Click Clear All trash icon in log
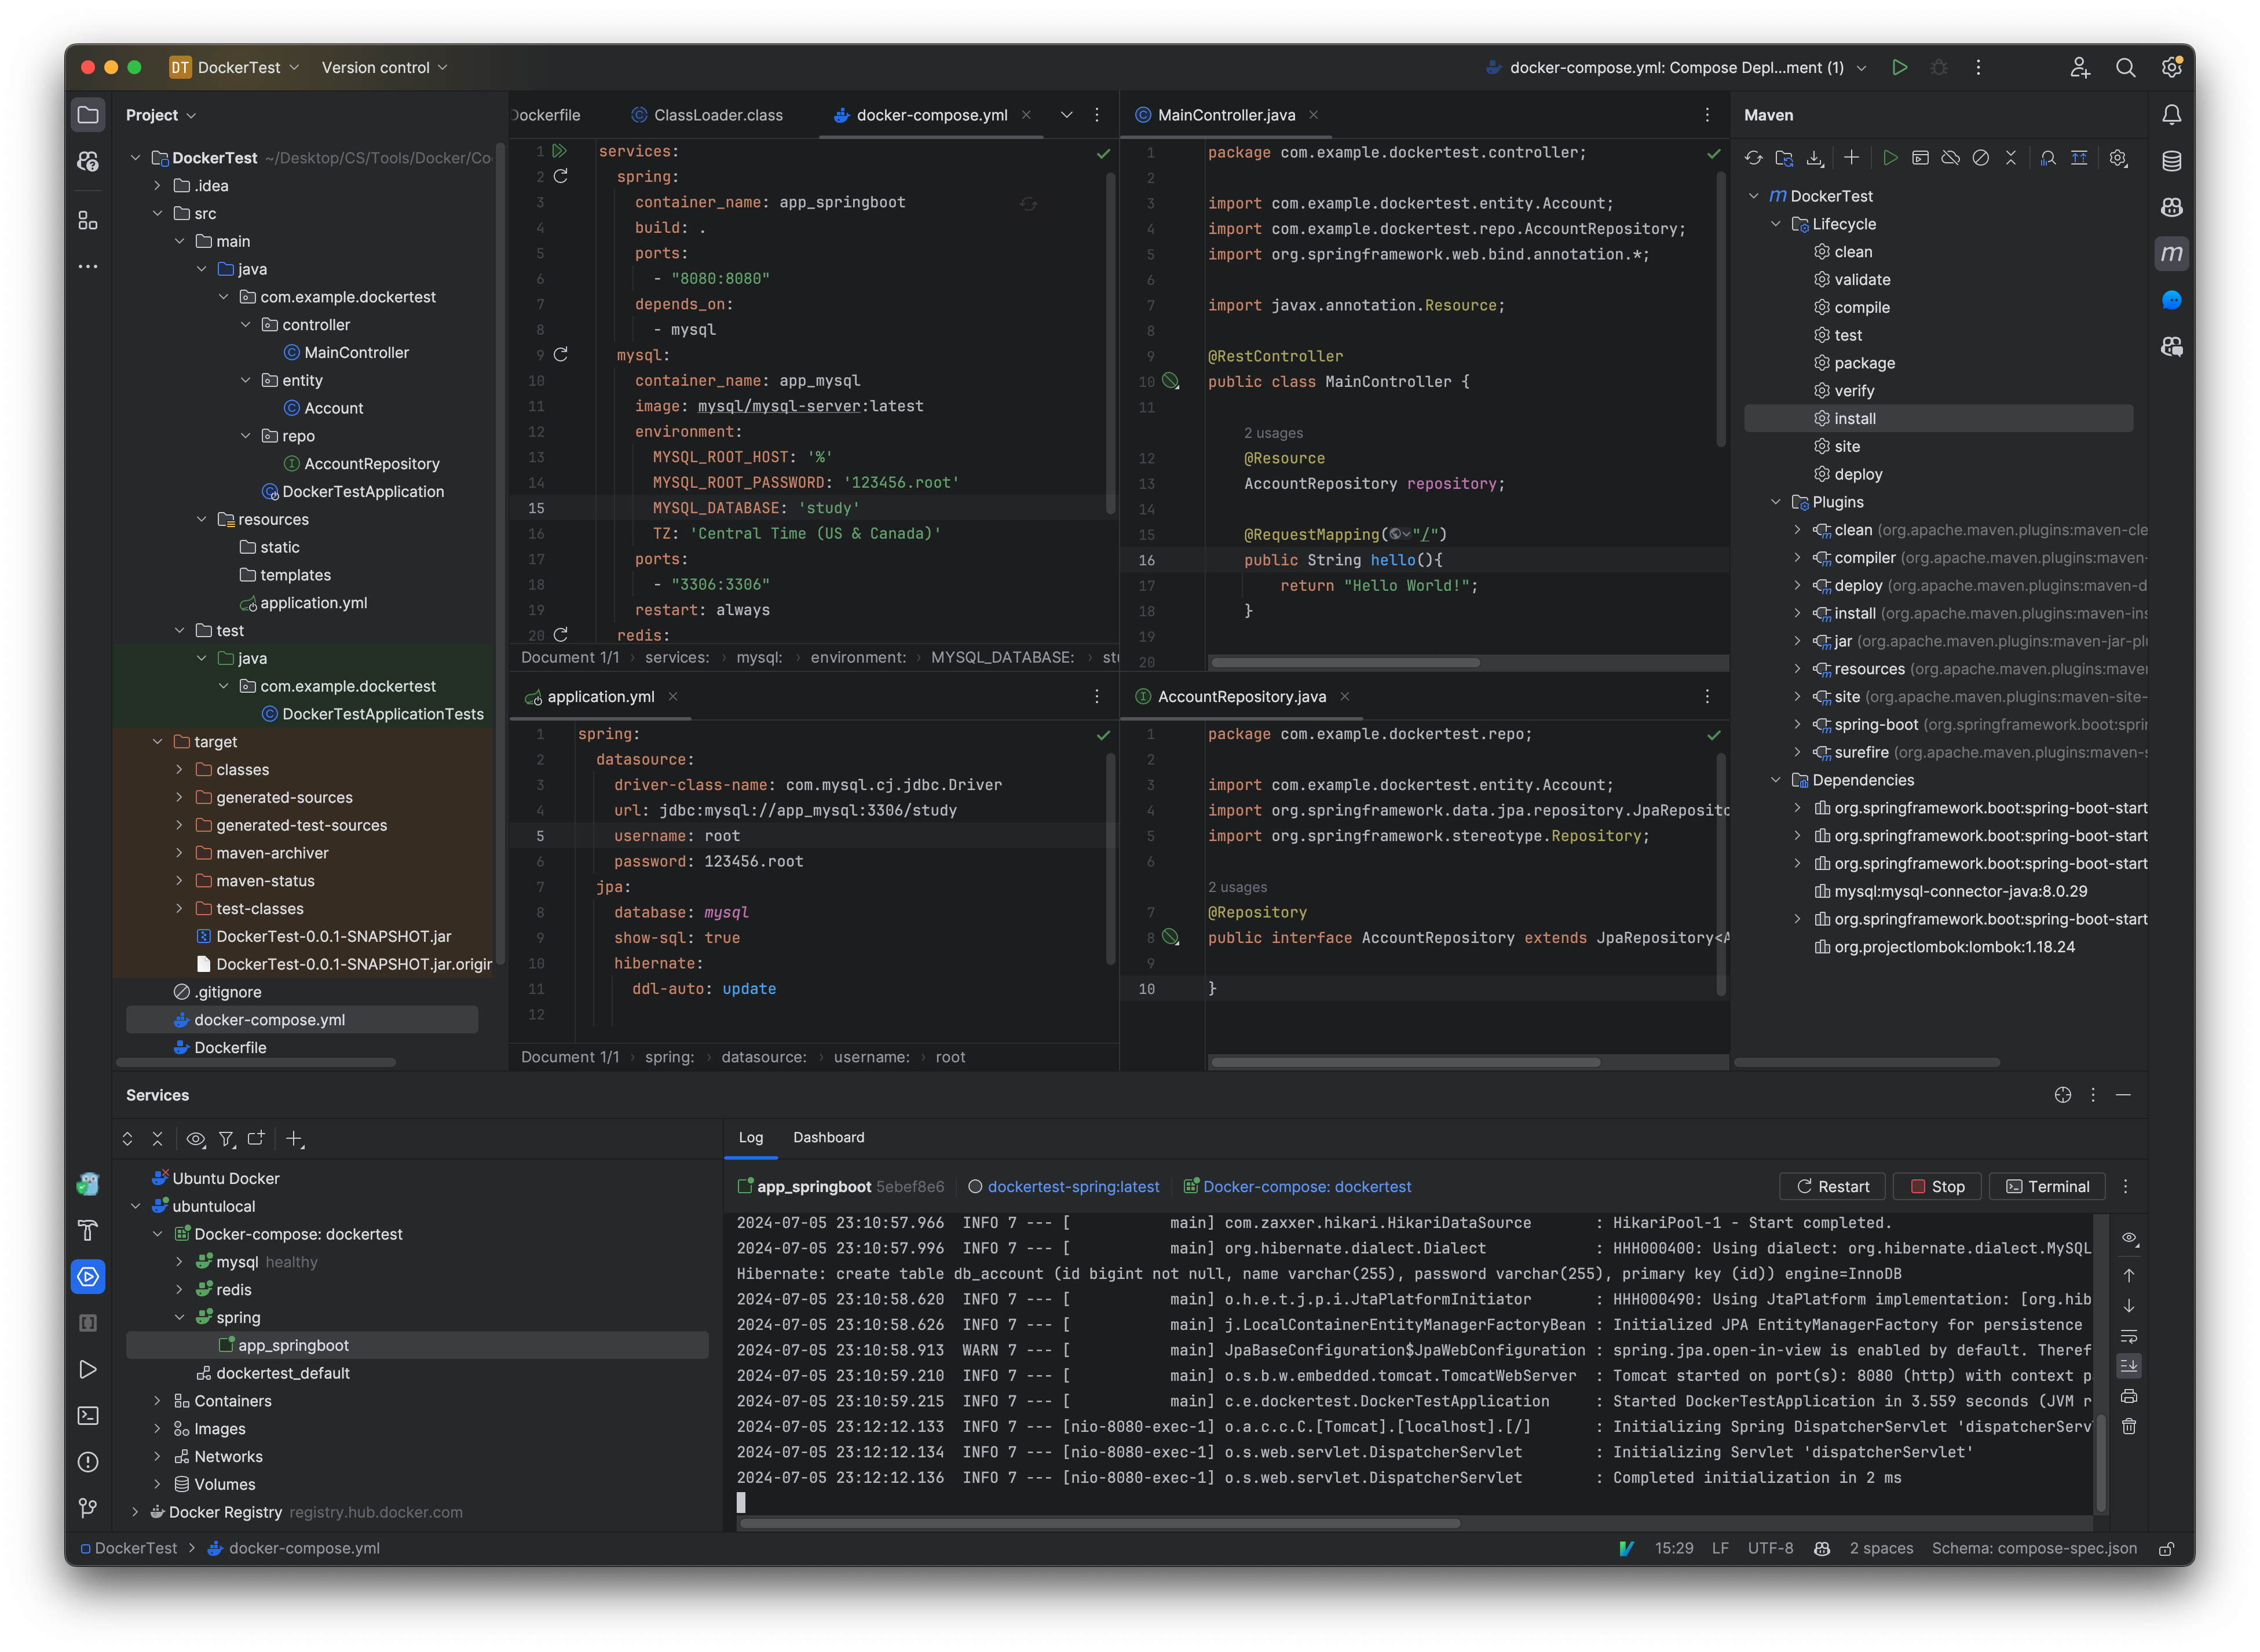 coord(2129,1427)
